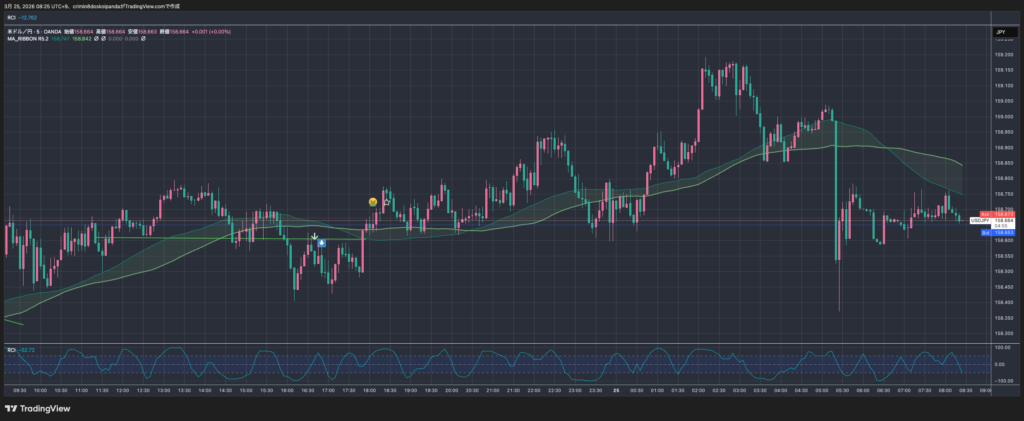Expand the top RCI indicator legend
The image size is (1024, 421).
coord(12,18)
